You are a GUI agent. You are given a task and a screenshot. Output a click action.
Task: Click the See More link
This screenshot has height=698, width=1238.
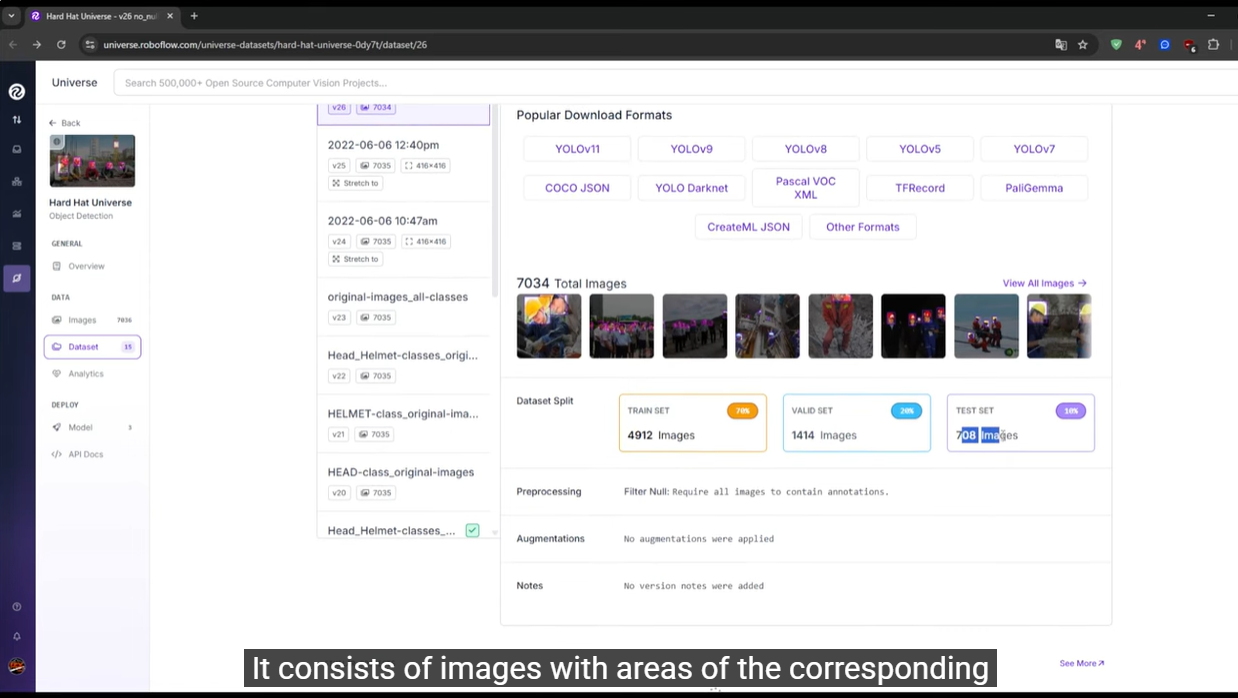click(x=1082, y=663)
